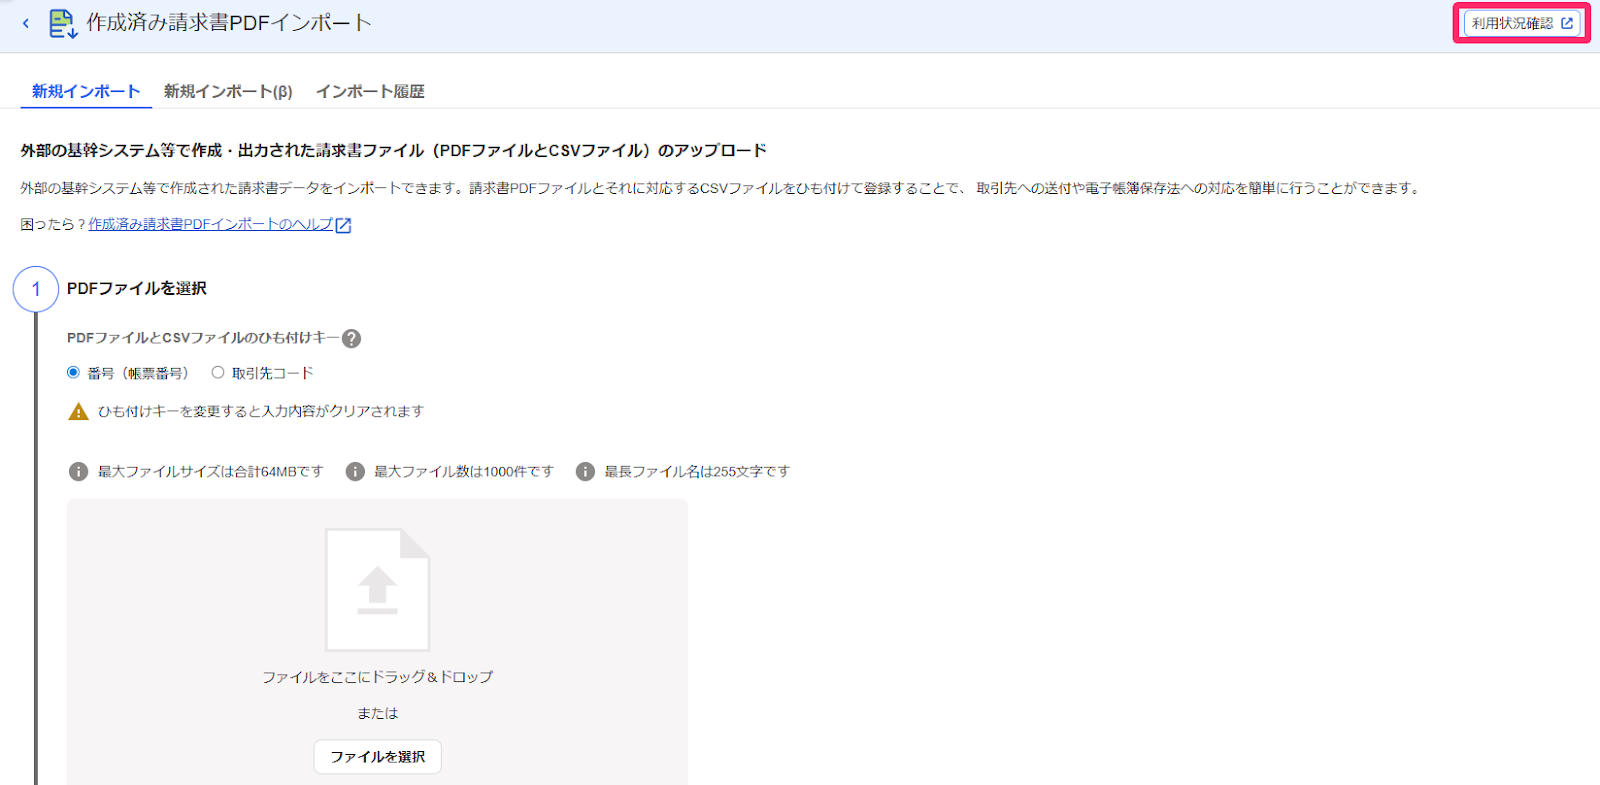The width and height of the screenshot is (1600, 785).
Task: Click the warning triangle icon
Action: pyautogui.click(x=78, y=411)
